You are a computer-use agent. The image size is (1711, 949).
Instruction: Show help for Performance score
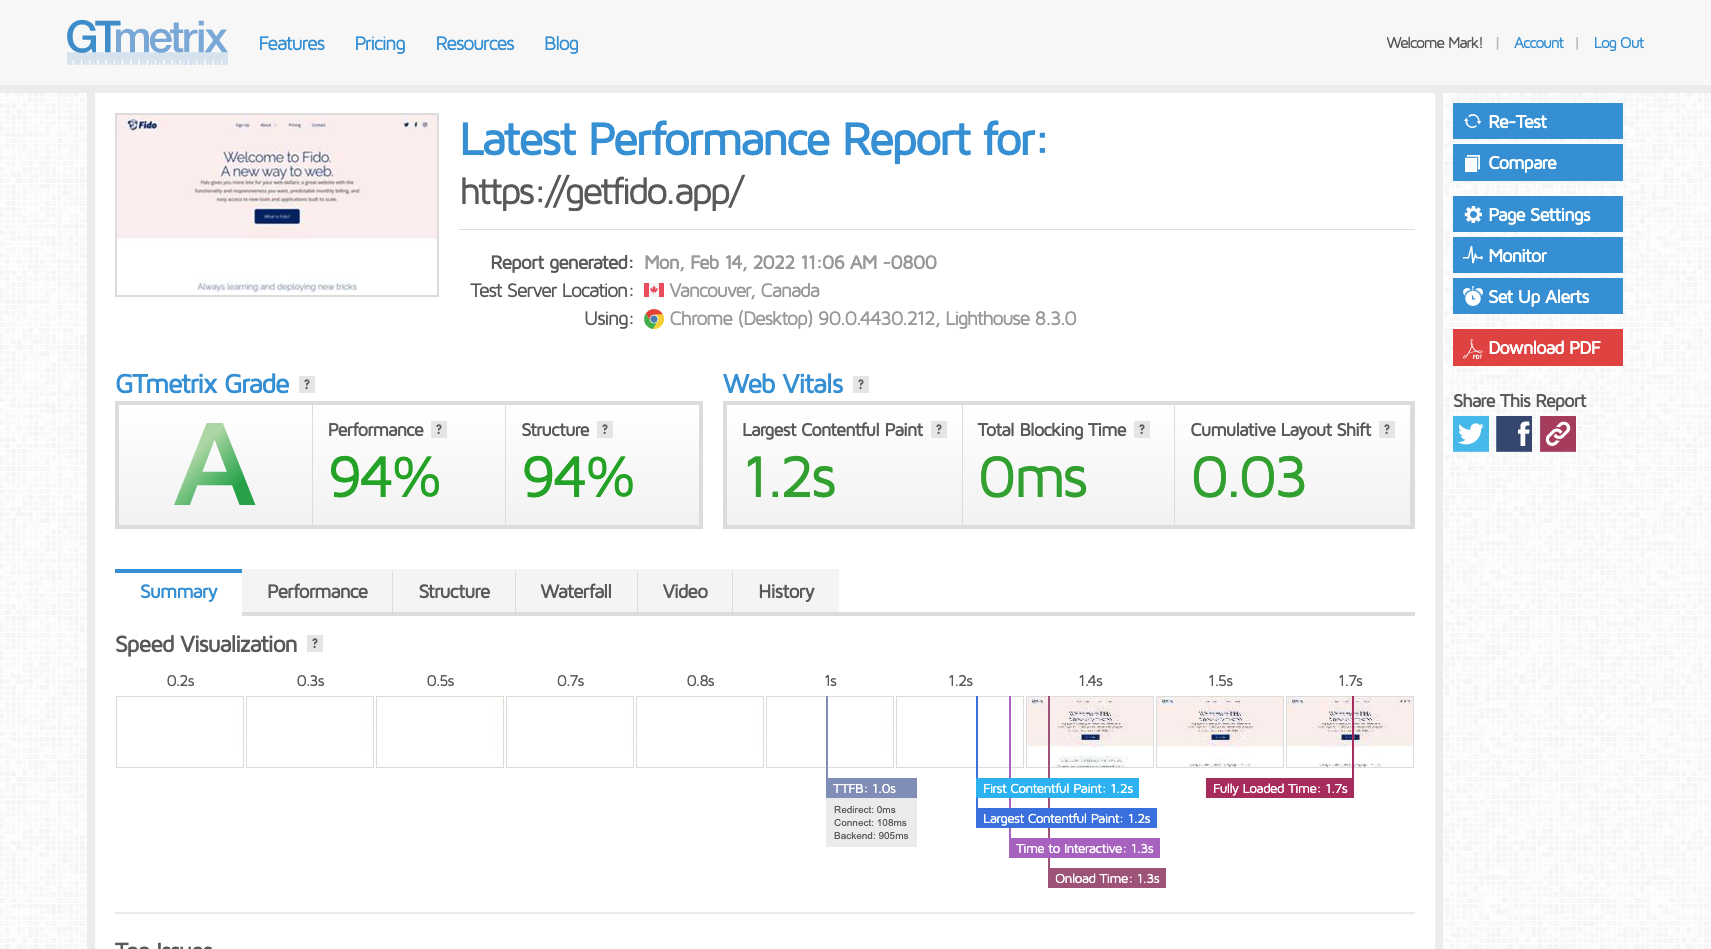coord(439,429)
